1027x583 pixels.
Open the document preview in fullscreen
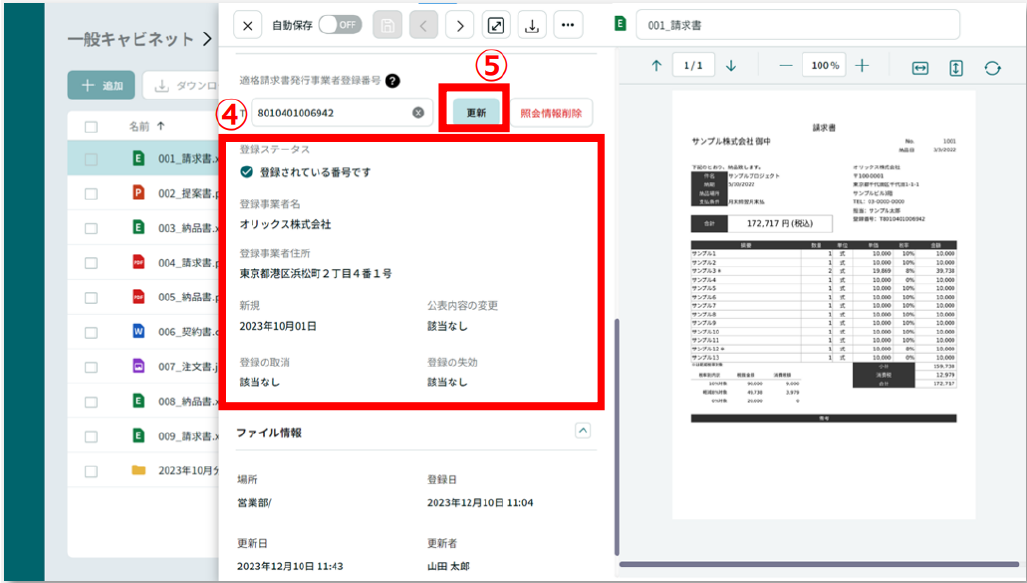495,25
